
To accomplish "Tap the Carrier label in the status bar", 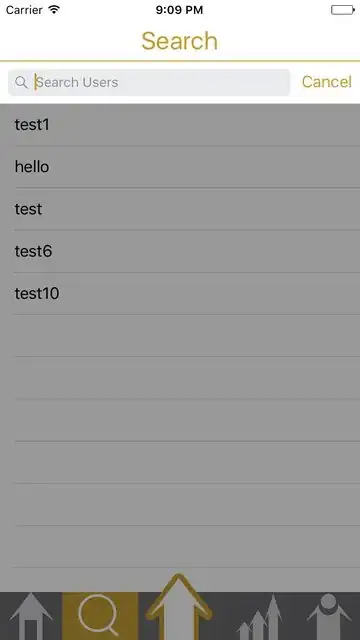I will coord(24,10).
